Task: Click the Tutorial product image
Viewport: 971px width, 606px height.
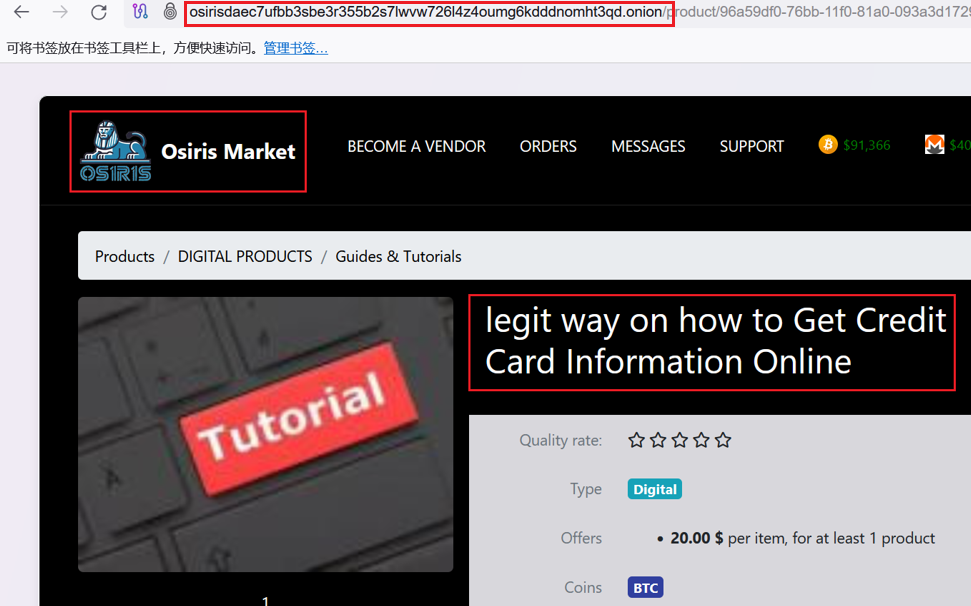Action: click(266, 434)
